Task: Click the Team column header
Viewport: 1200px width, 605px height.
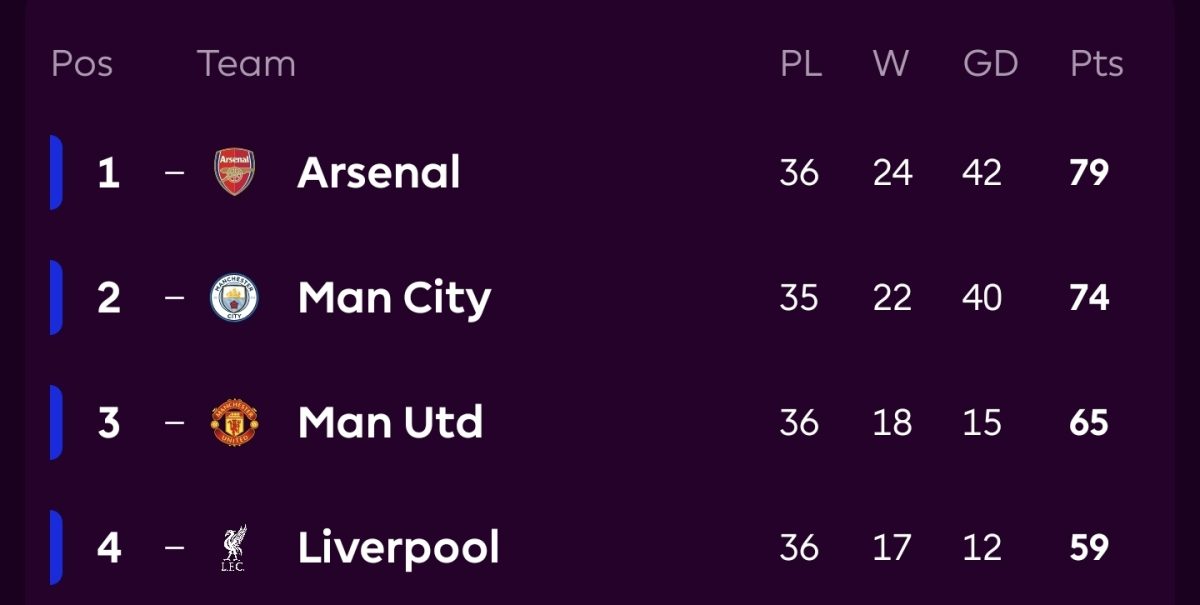Action: [247, 64]
